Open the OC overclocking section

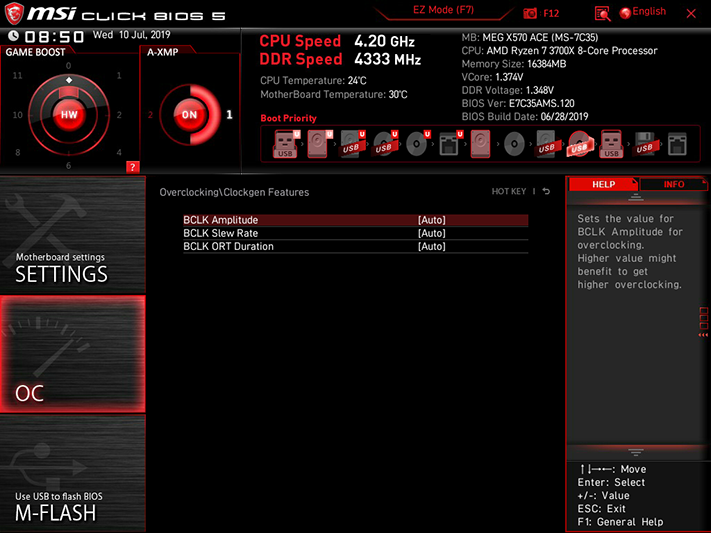[73, 354]
